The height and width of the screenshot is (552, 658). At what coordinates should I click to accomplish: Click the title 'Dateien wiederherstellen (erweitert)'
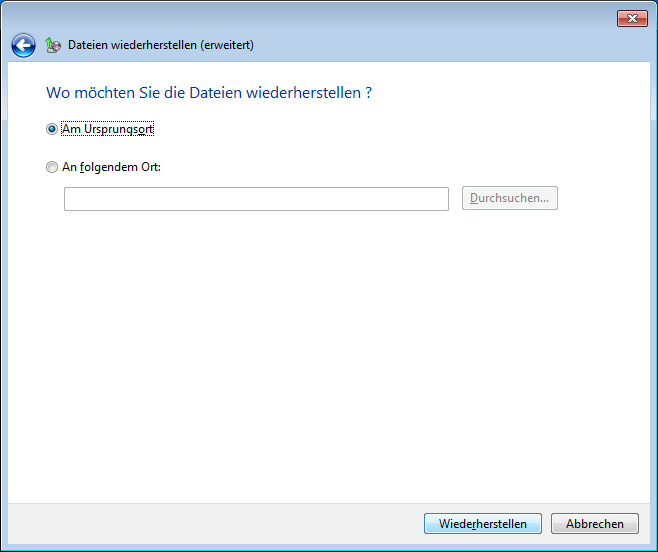coord(160,45)
